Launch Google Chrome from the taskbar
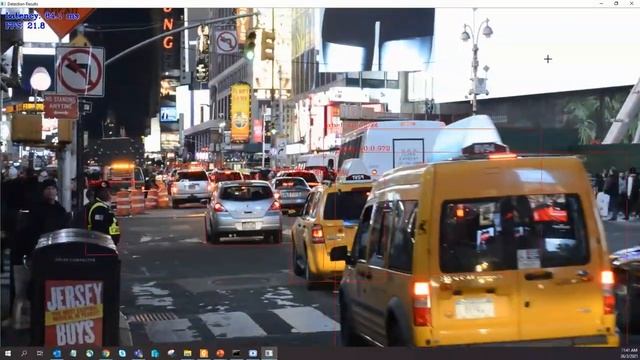640x360 pixels. point(106,353)
